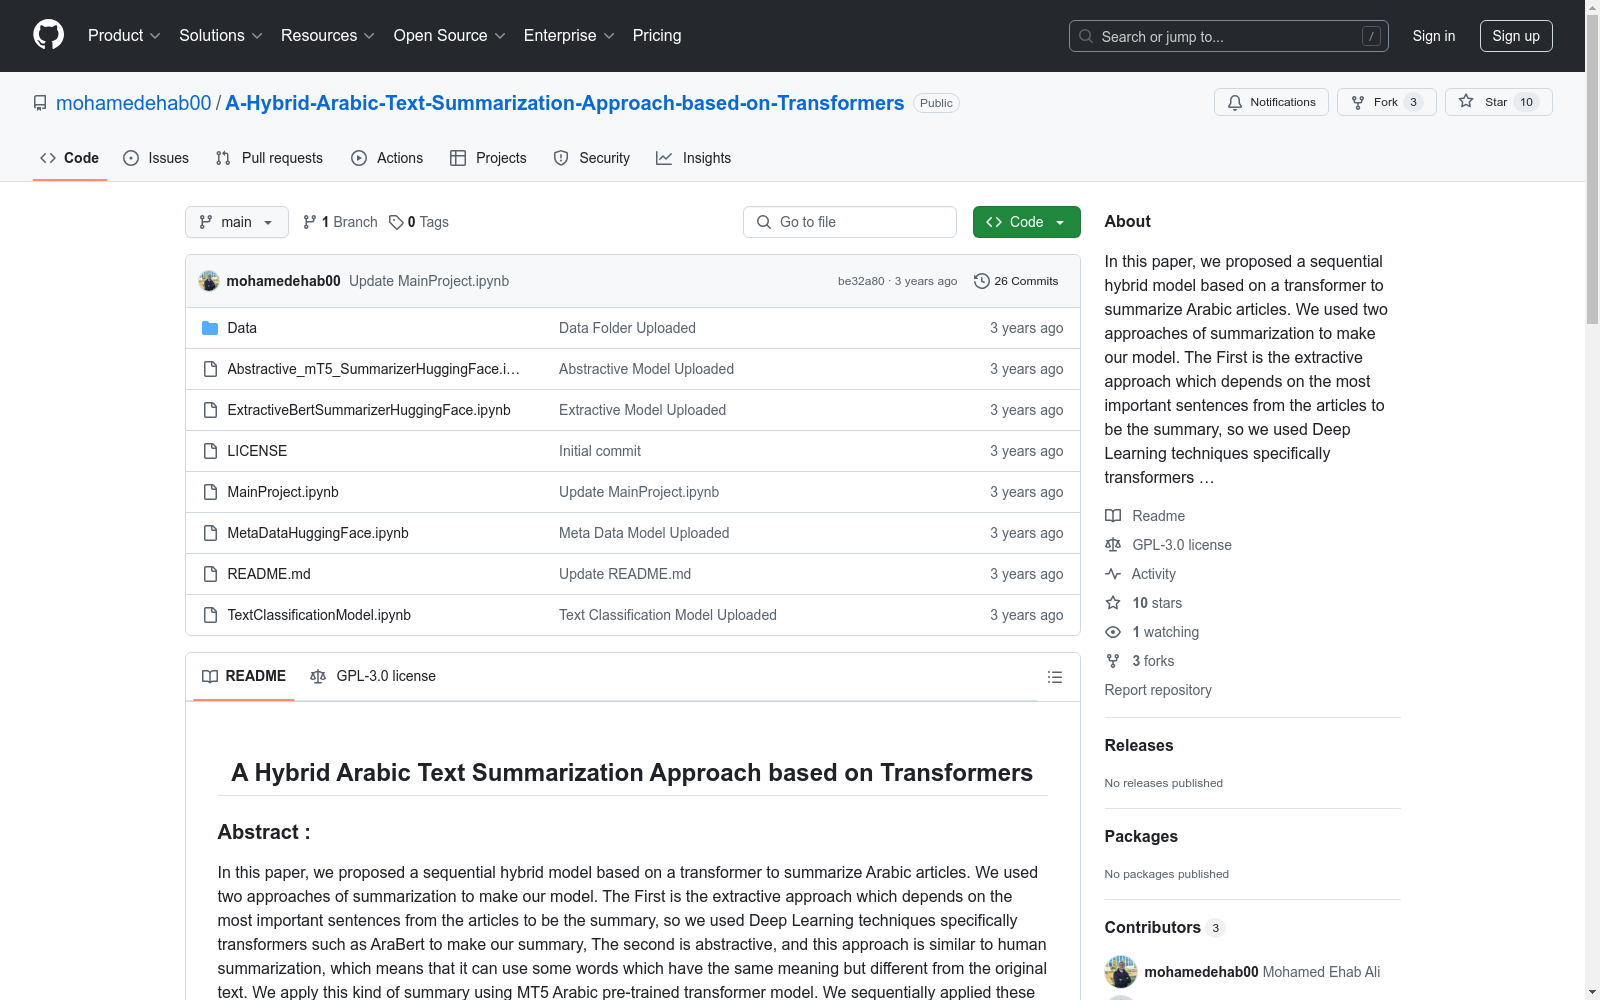
Task: Click the scales icon beside GPL-3.0 license
Action: (x=1113, y=545)
